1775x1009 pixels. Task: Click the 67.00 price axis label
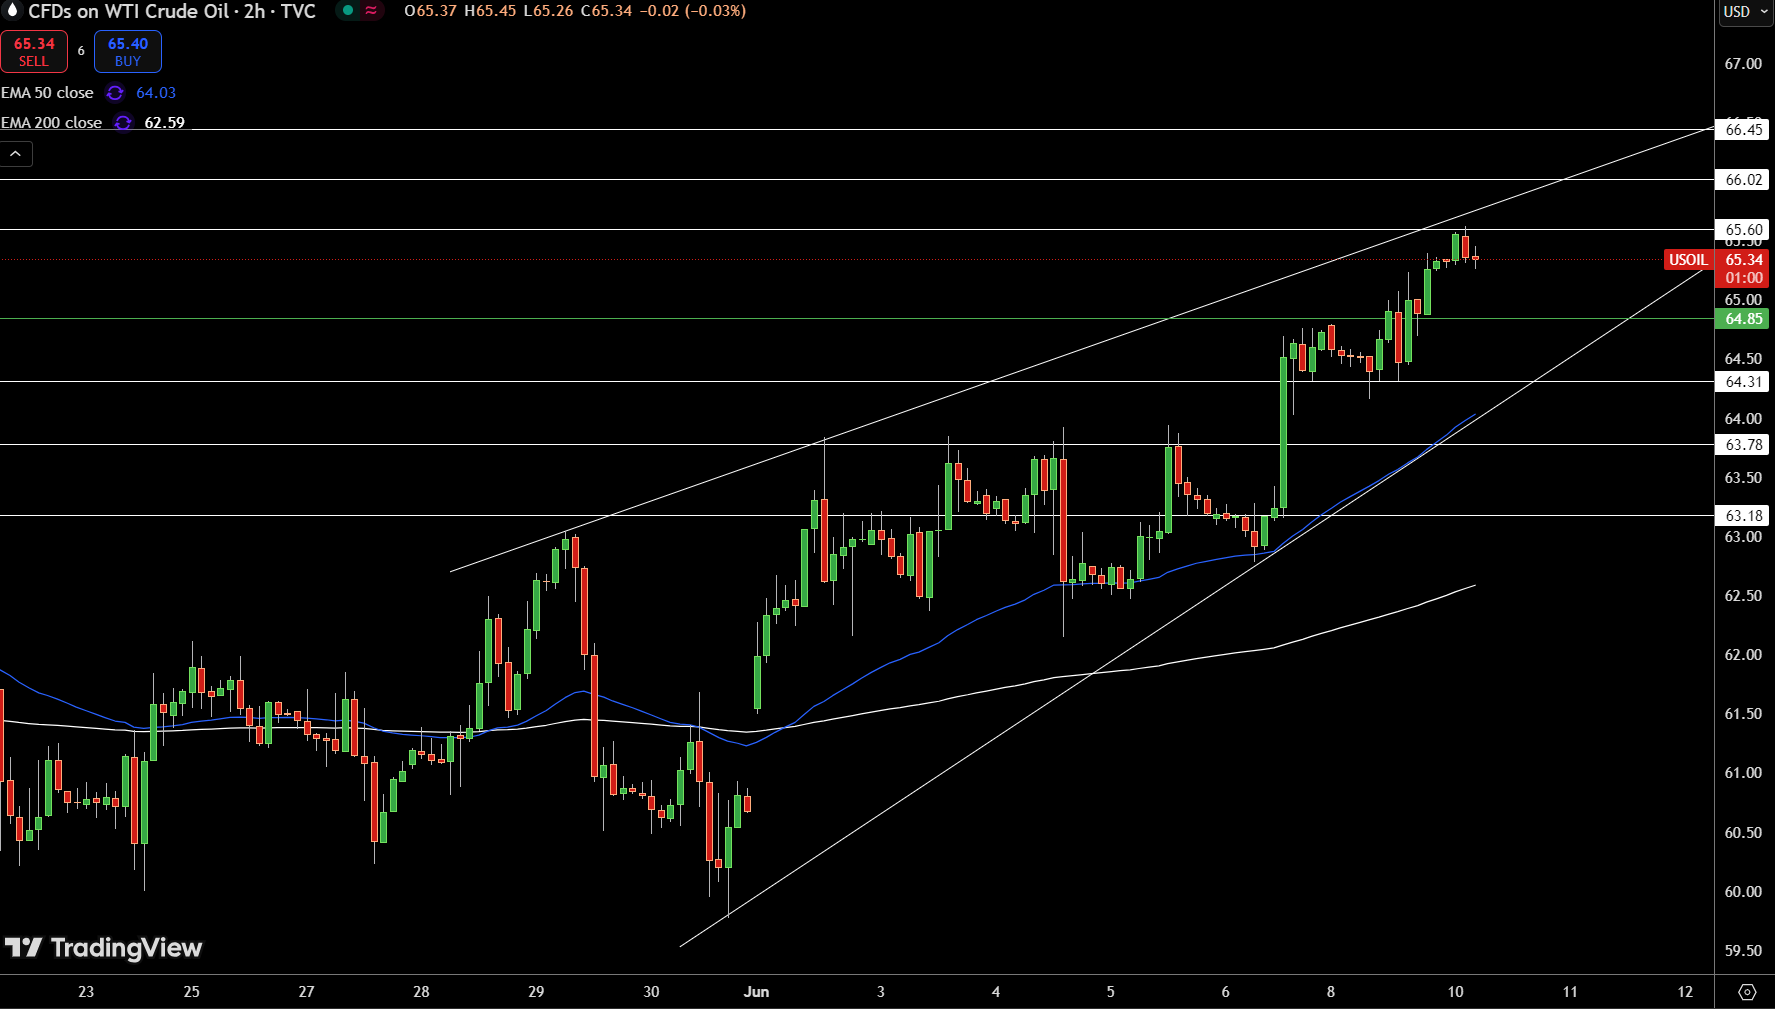click(1743, 64)
